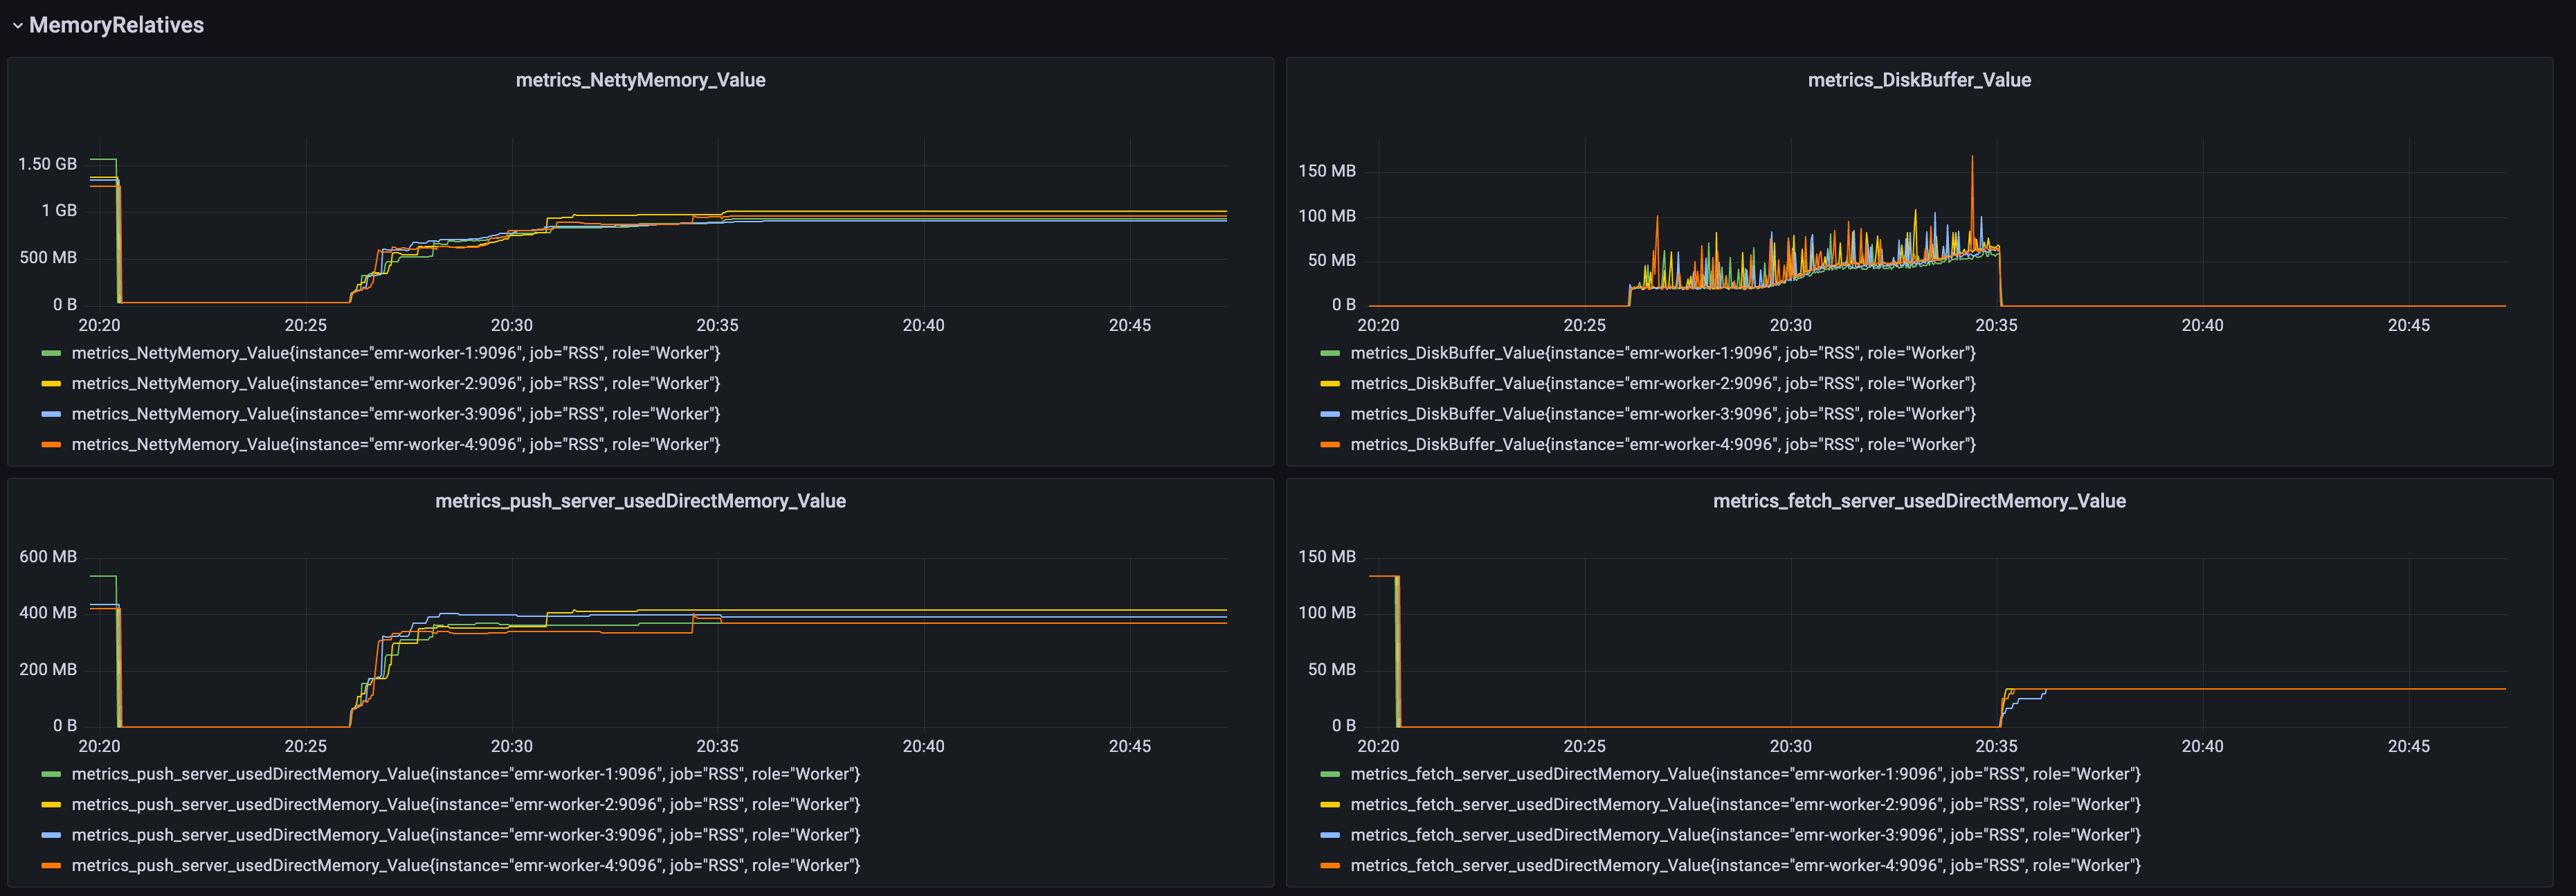Open the metrics_DiskBuffer_Value panel title menu
Screen dimensions: 2576x896
[1919, 80]
